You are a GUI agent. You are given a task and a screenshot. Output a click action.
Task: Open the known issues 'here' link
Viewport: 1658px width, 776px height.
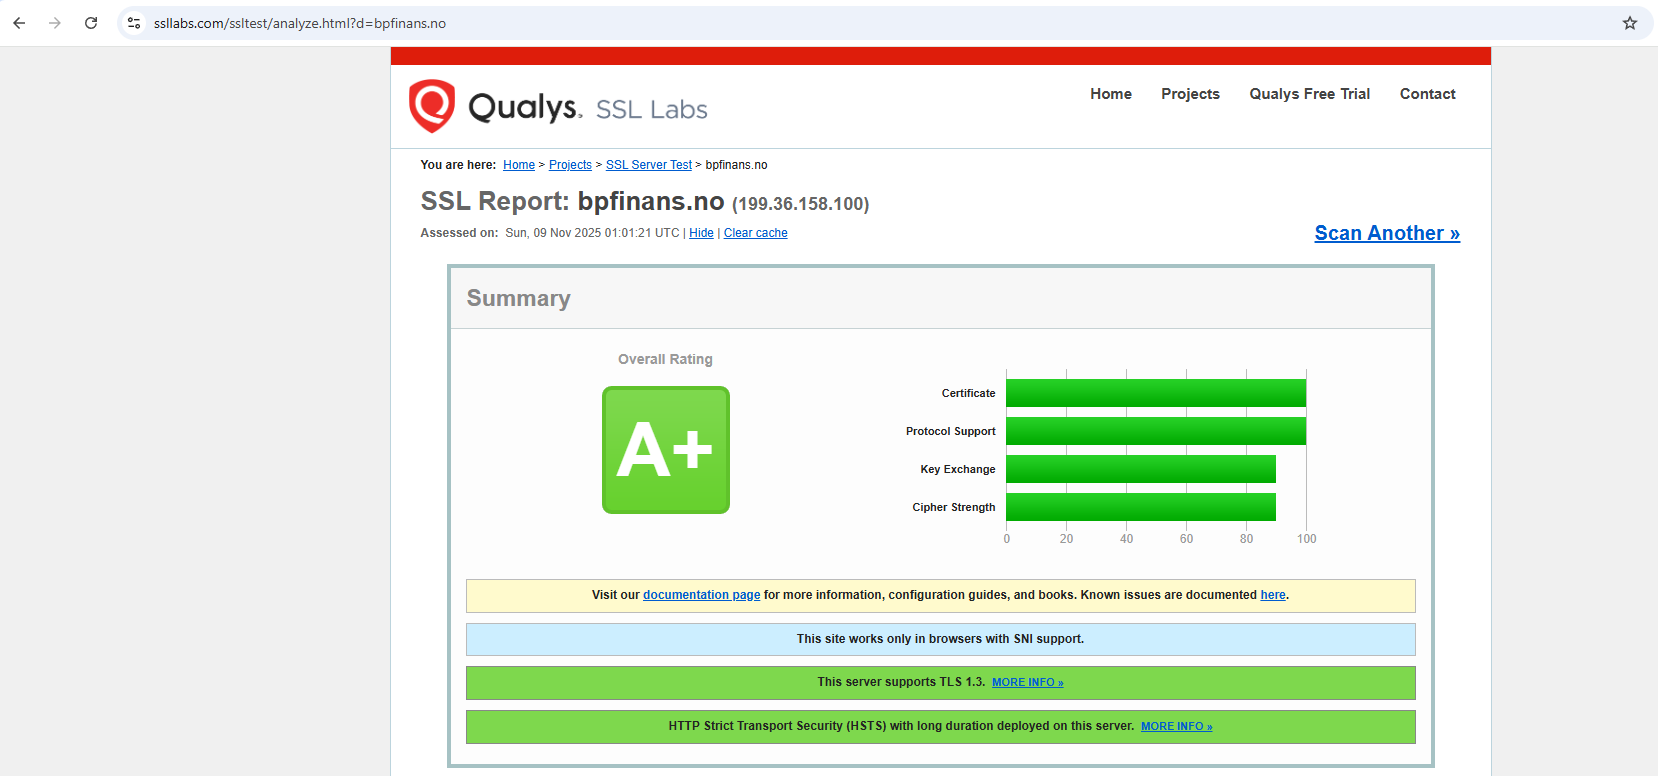point(1273,595)
